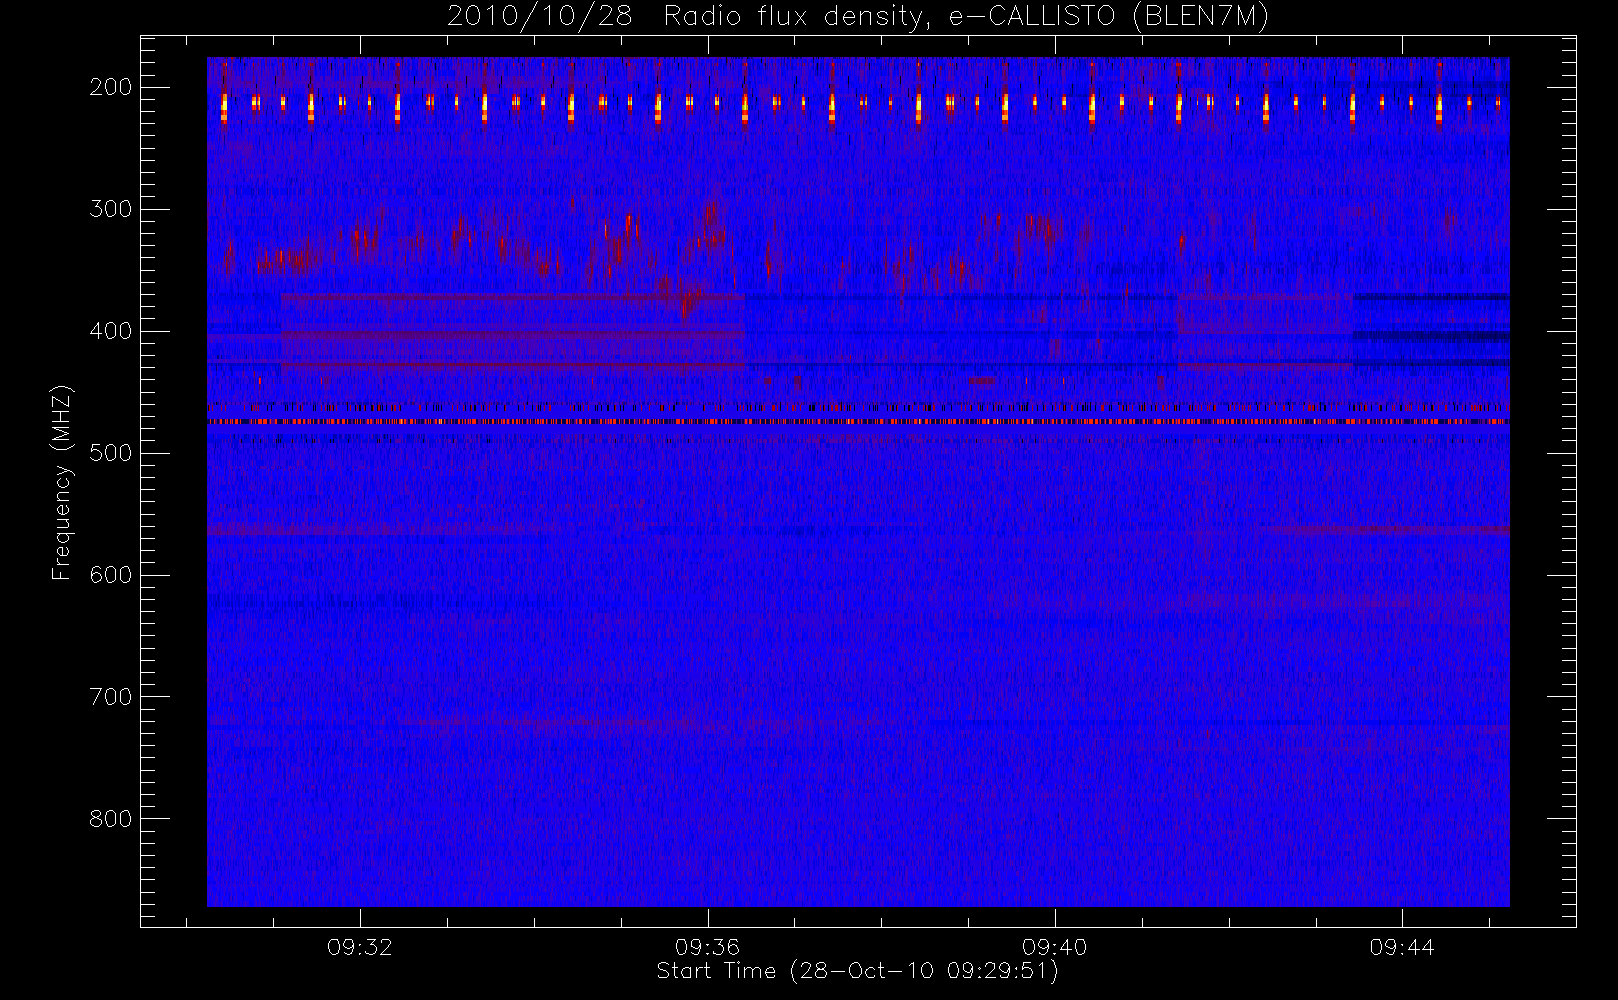
Task: Select the 700 frequency tick label
Action: click(111, 697)
